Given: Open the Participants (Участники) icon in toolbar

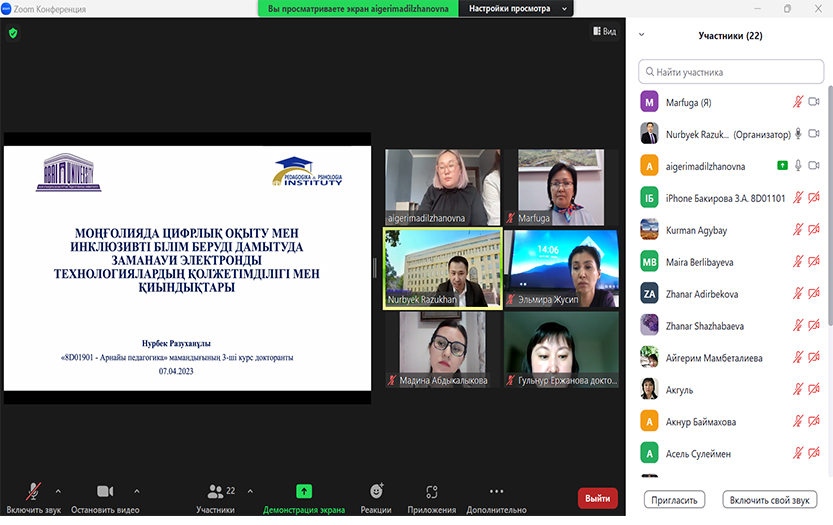Looking at the screenshot, I should tap(215, 492).
